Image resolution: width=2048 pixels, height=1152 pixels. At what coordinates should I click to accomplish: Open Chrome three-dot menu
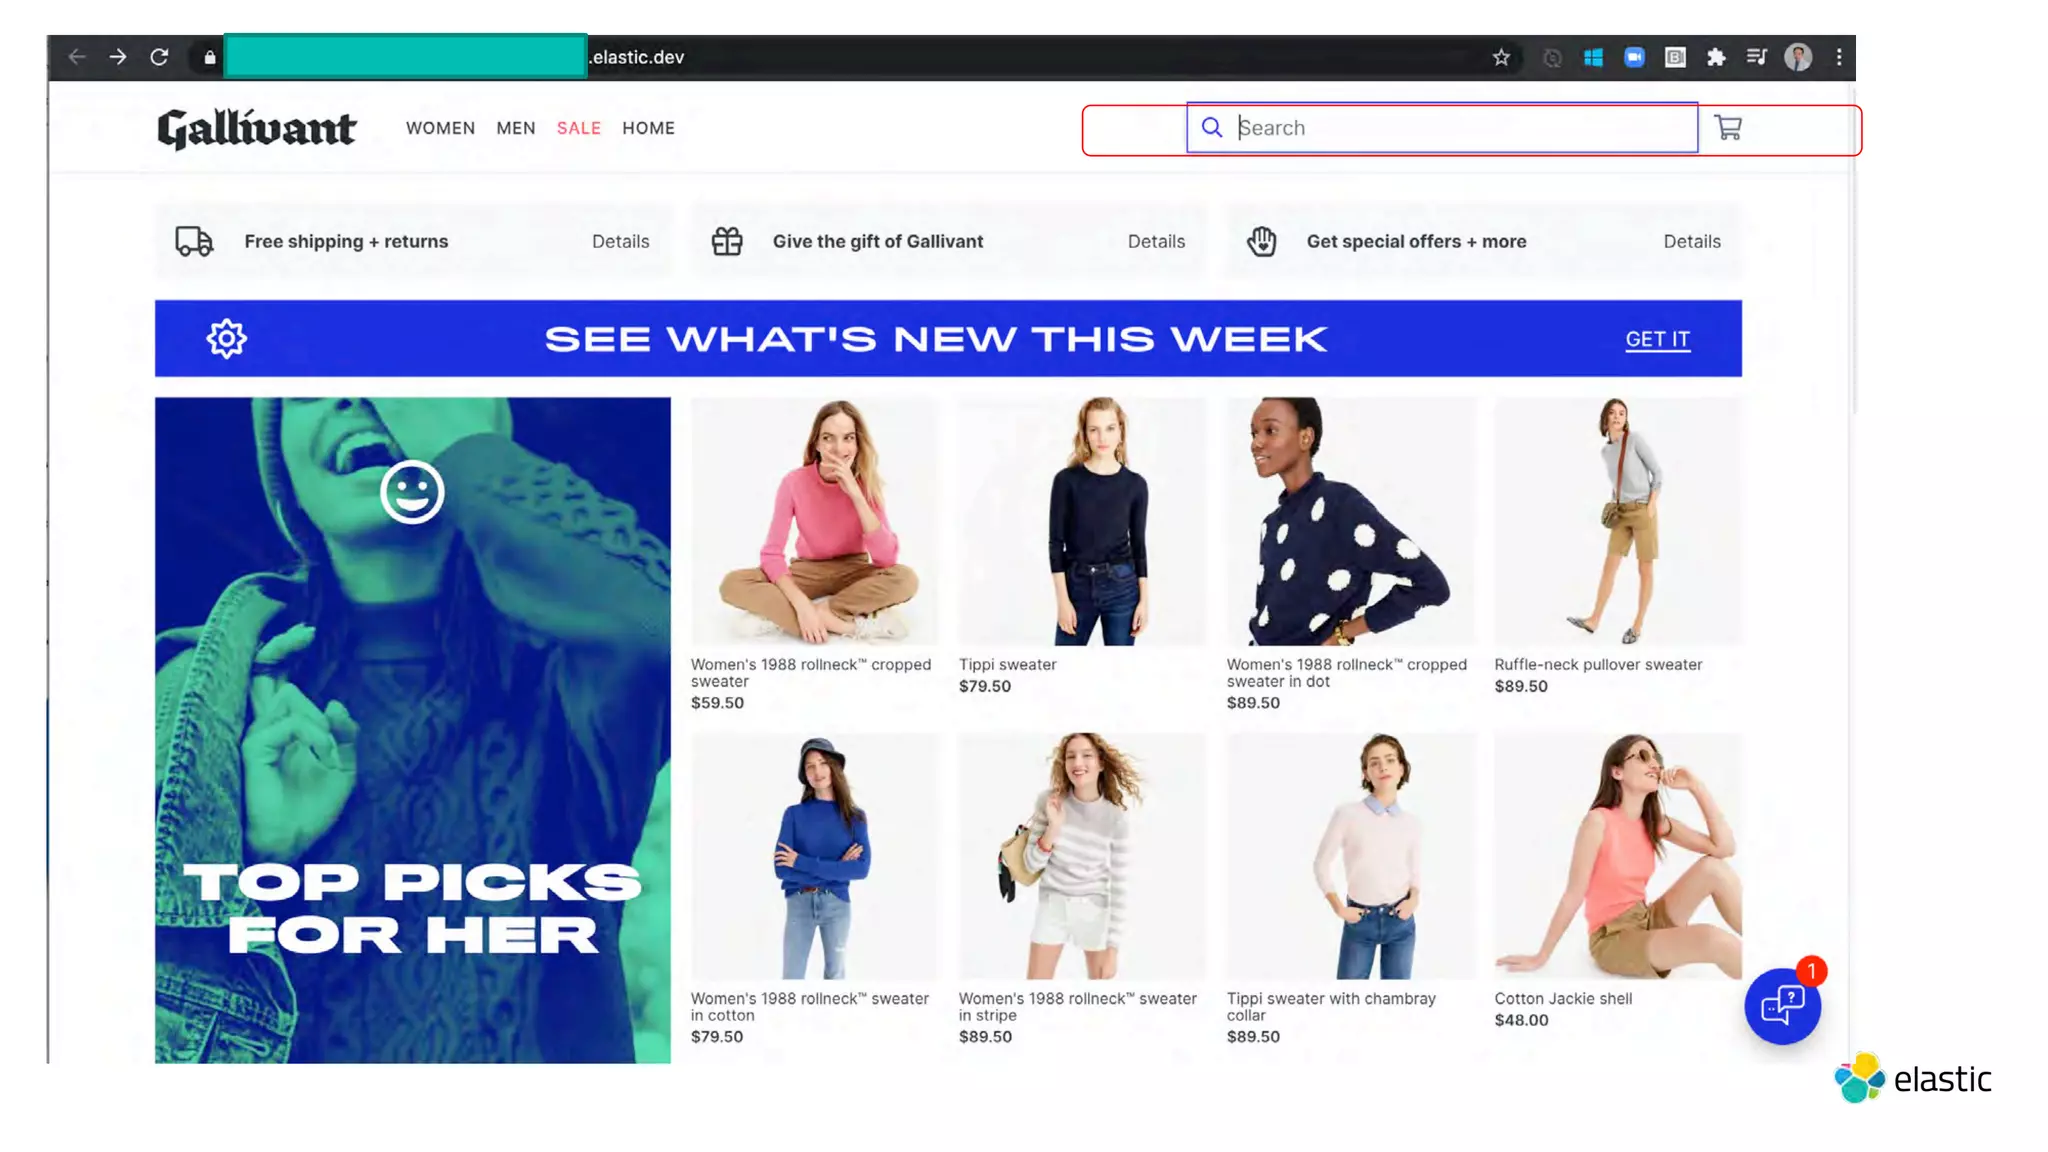pos(1839,57)
